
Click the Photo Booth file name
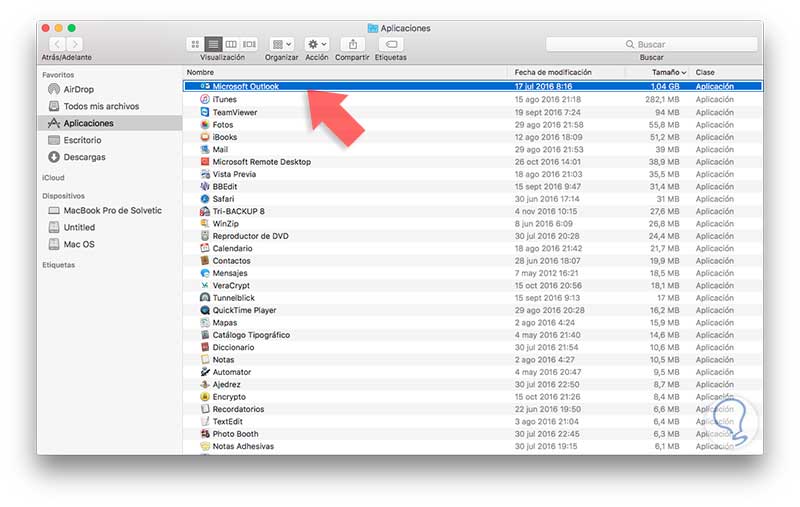(x=235, y=434)
